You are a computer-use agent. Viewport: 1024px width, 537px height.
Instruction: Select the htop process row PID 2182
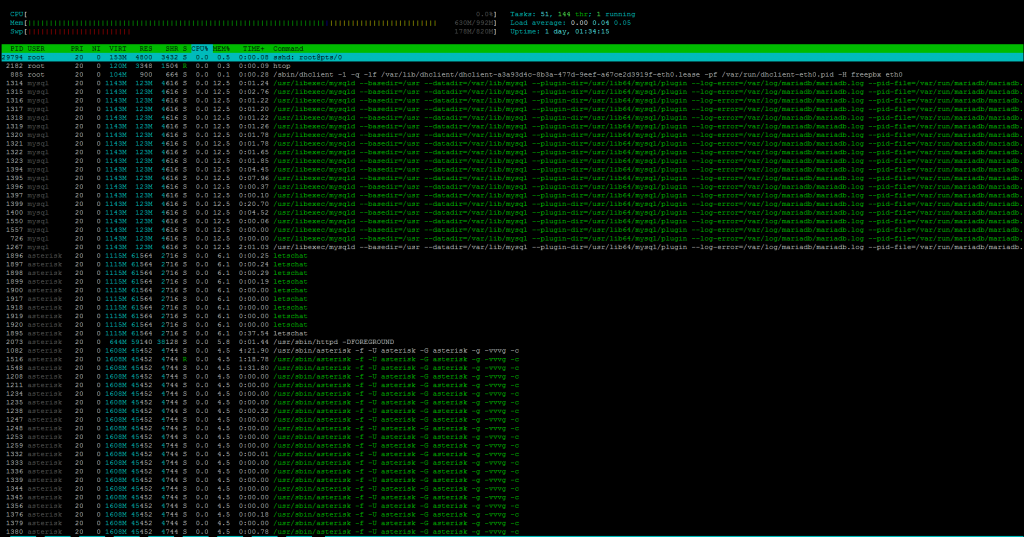coord(512,66)
